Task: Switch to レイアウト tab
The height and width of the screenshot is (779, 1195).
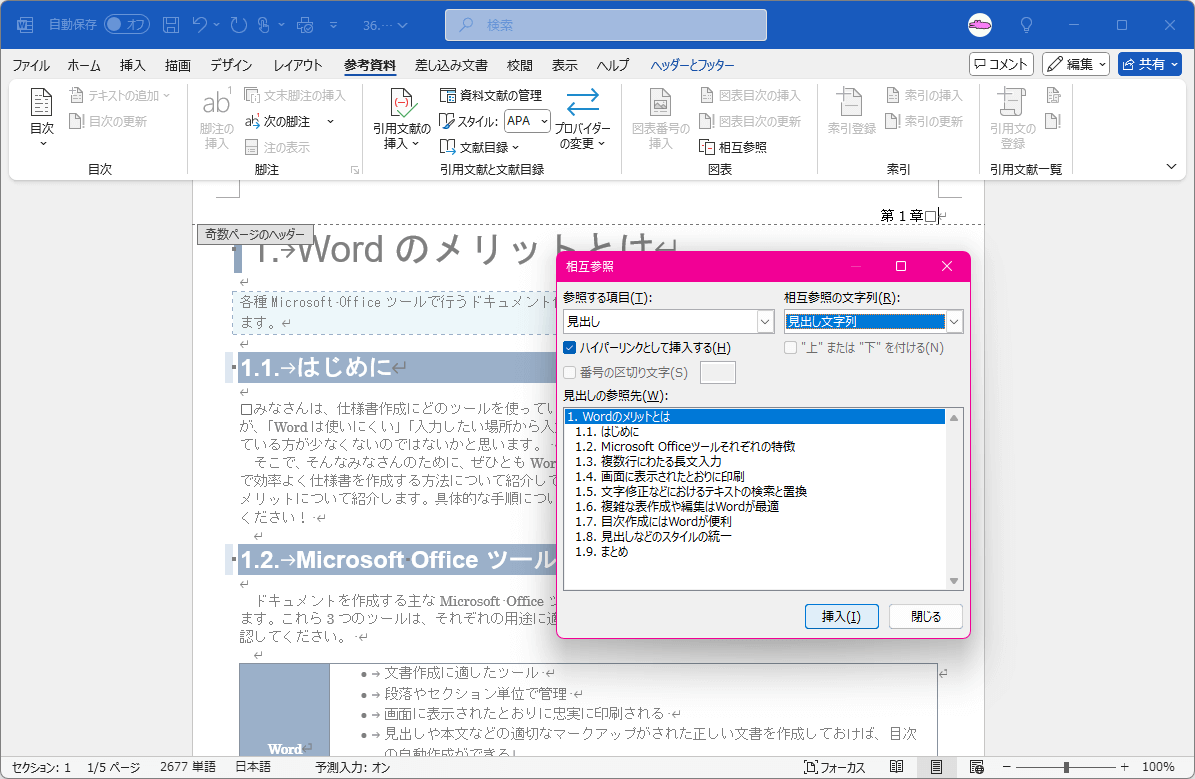Action: (297, 66)
